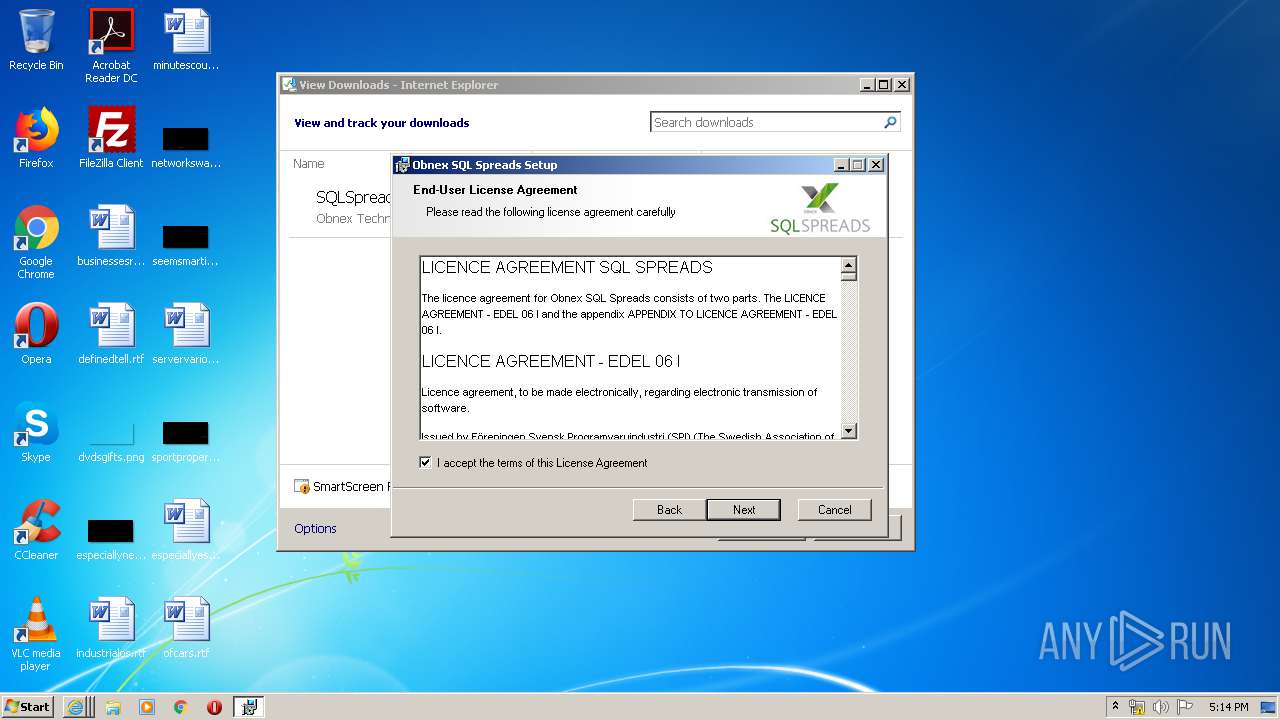This screenshot has height=720, width=1280.
Task: Click the magnifier in Search downloads
Action: coord(890,122)
